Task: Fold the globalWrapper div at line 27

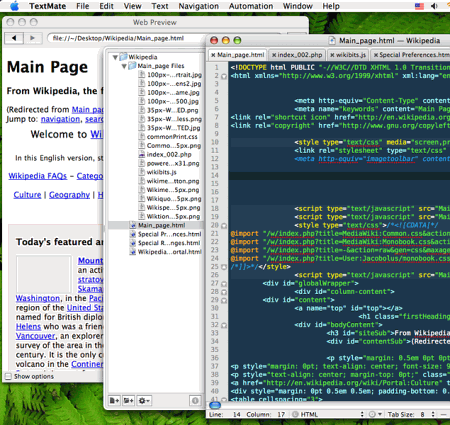Action: click(224, 284)
